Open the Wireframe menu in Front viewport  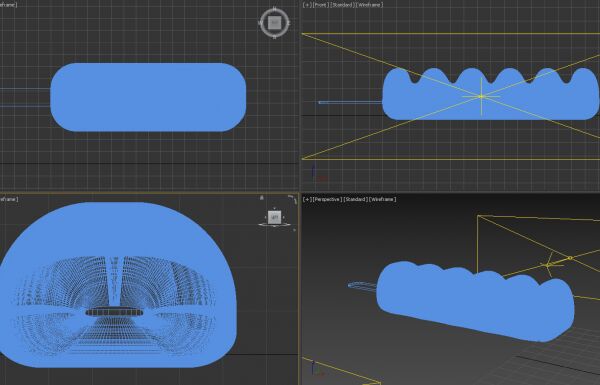pos(369,5)
